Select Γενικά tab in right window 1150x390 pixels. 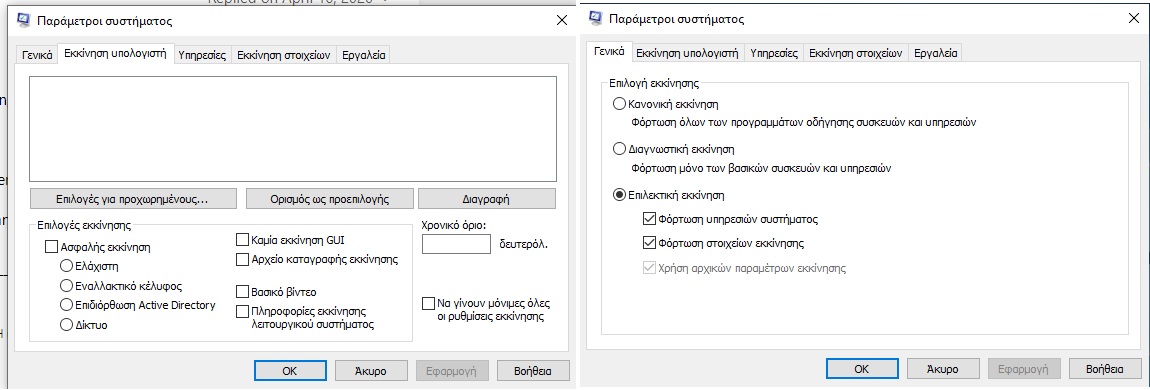(609, 52)
